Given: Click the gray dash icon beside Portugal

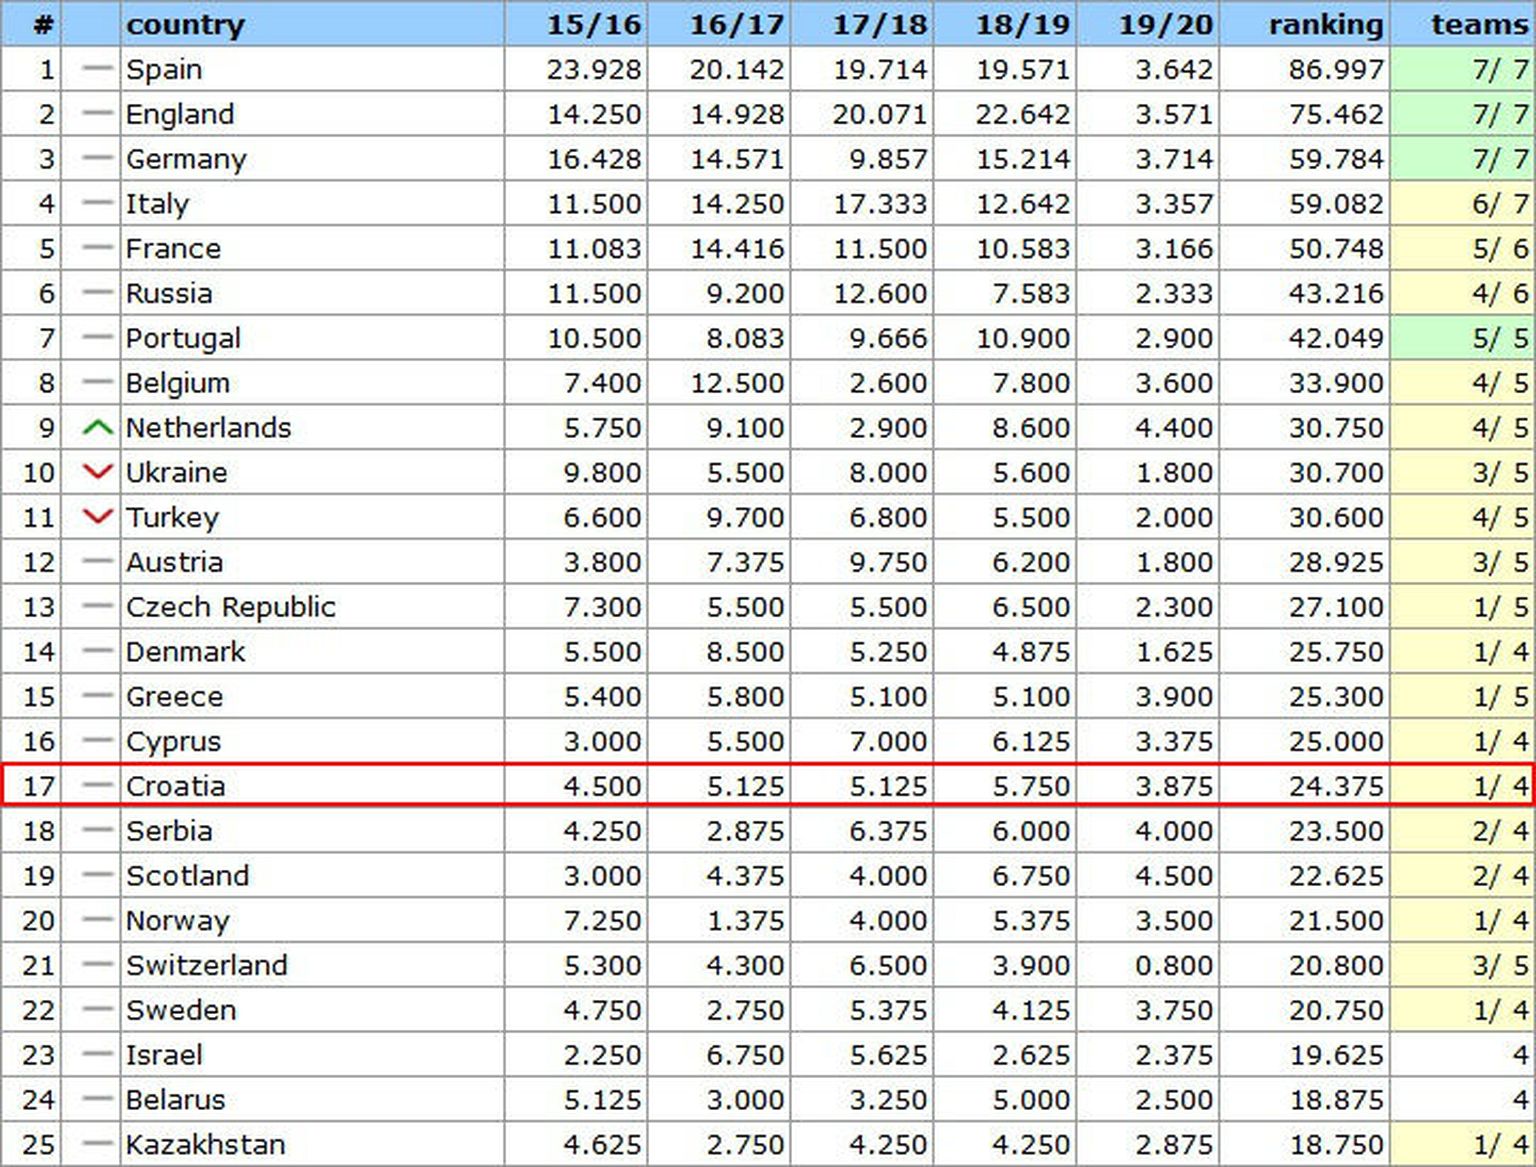Looking at the screenshot, I should (97, 338).
